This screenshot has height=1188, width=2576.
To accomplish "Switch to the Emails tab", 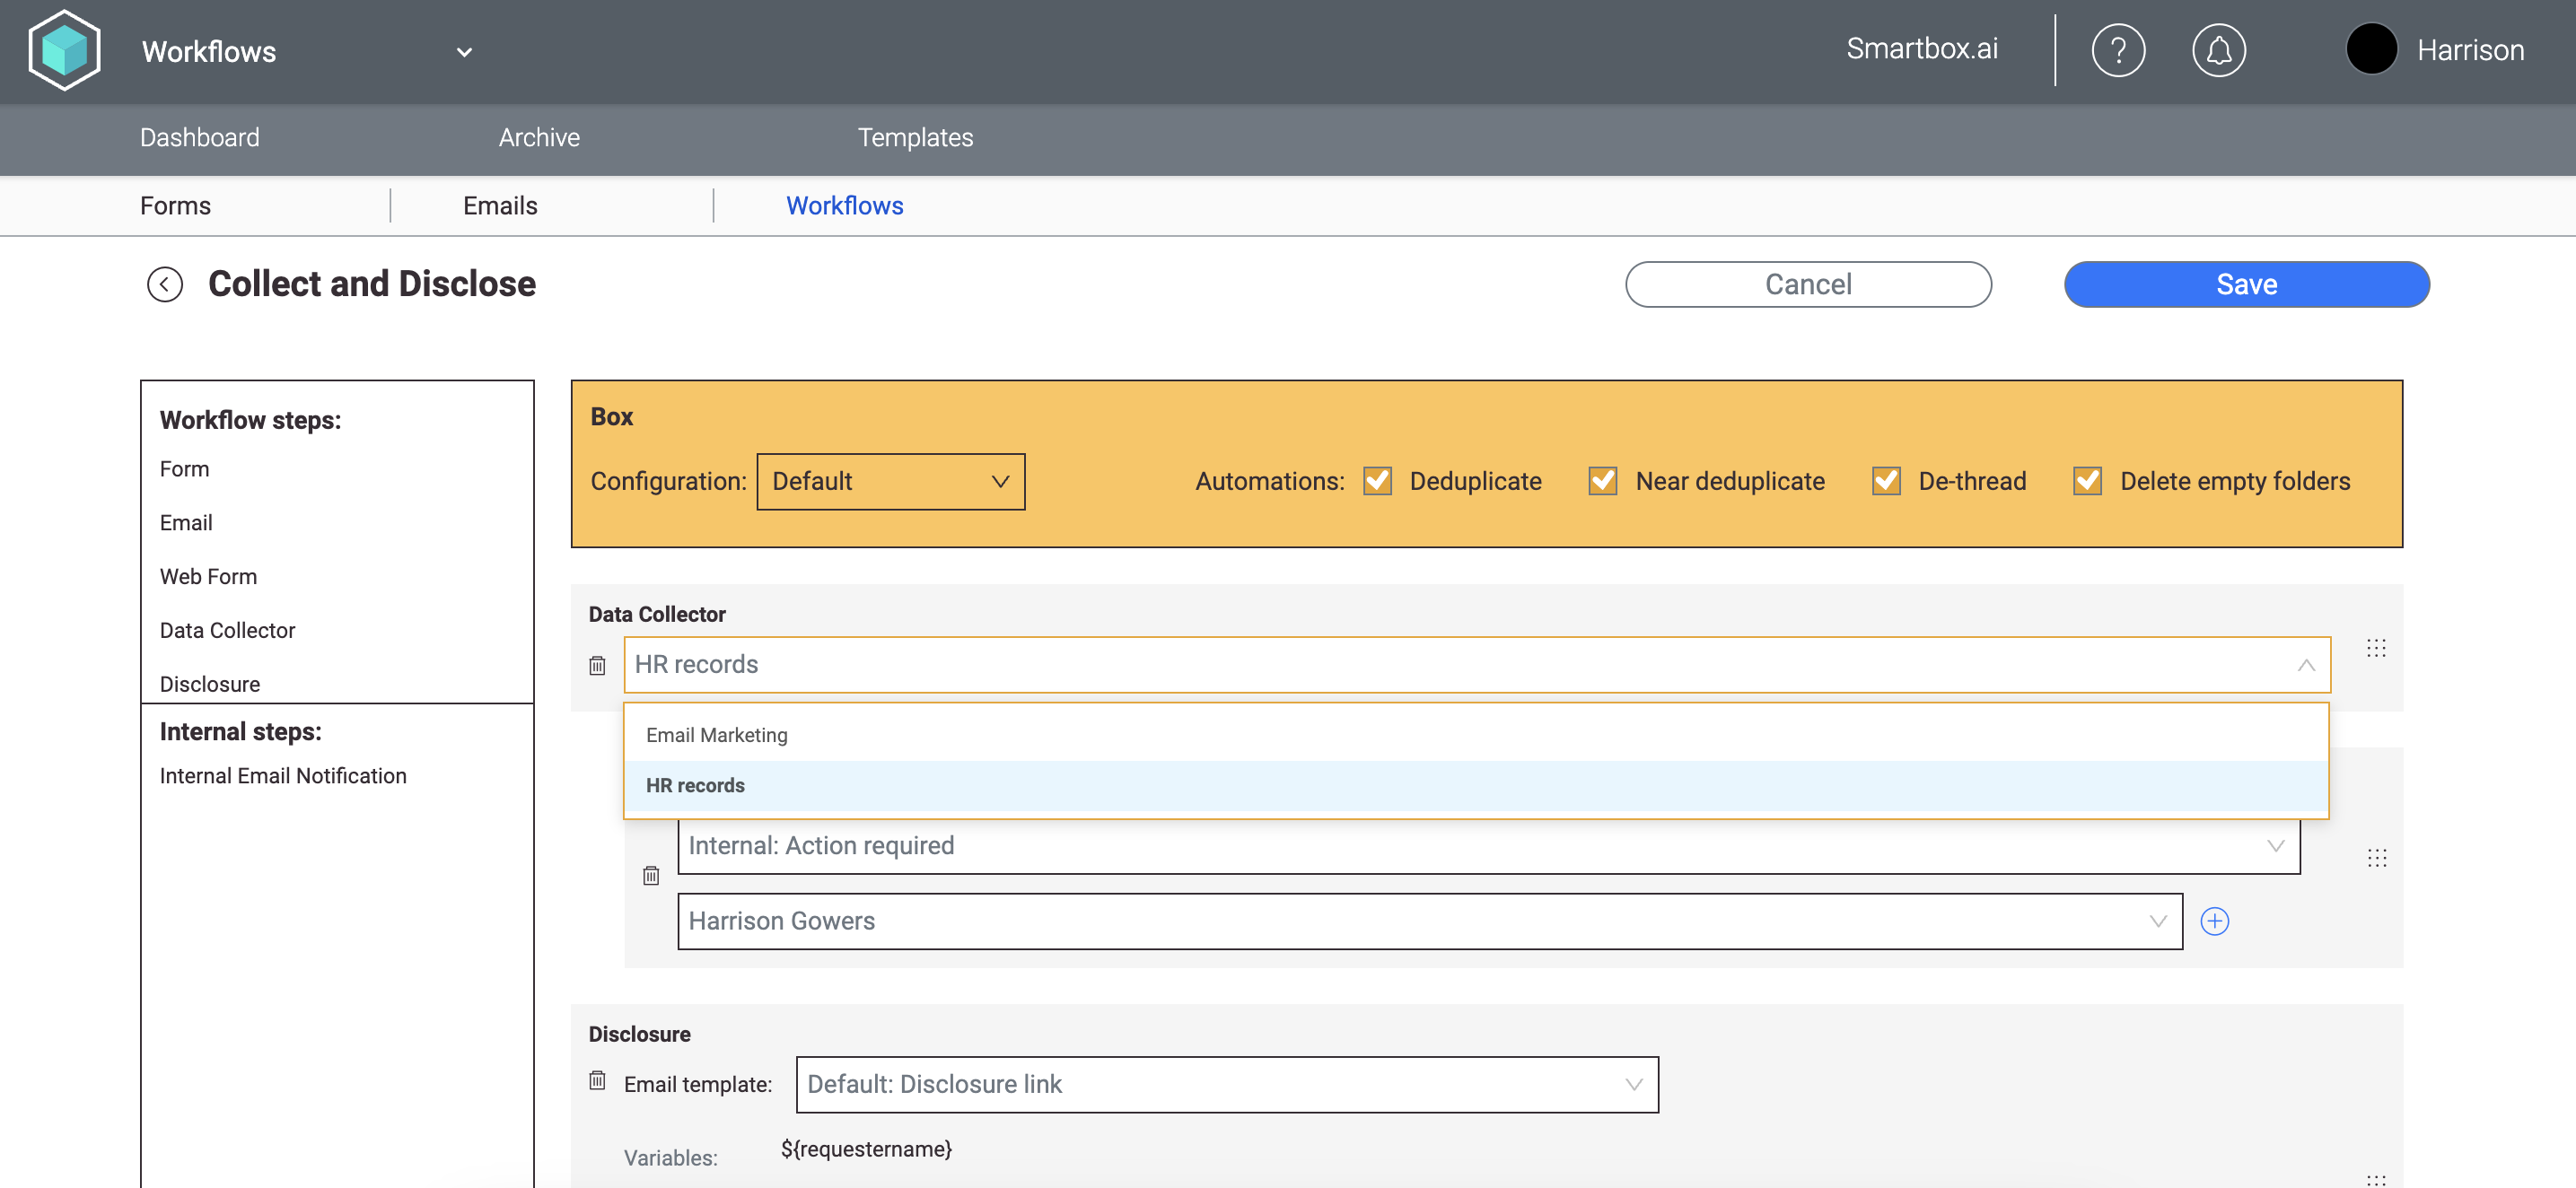I will 500,206.
